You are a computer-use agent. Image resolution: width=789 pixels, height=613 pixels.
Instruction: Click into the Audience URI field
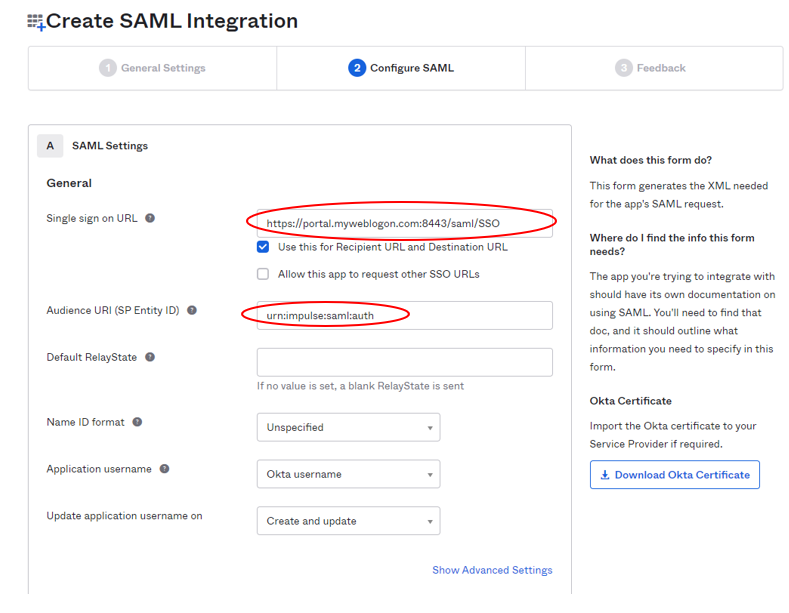click(405, 316)
